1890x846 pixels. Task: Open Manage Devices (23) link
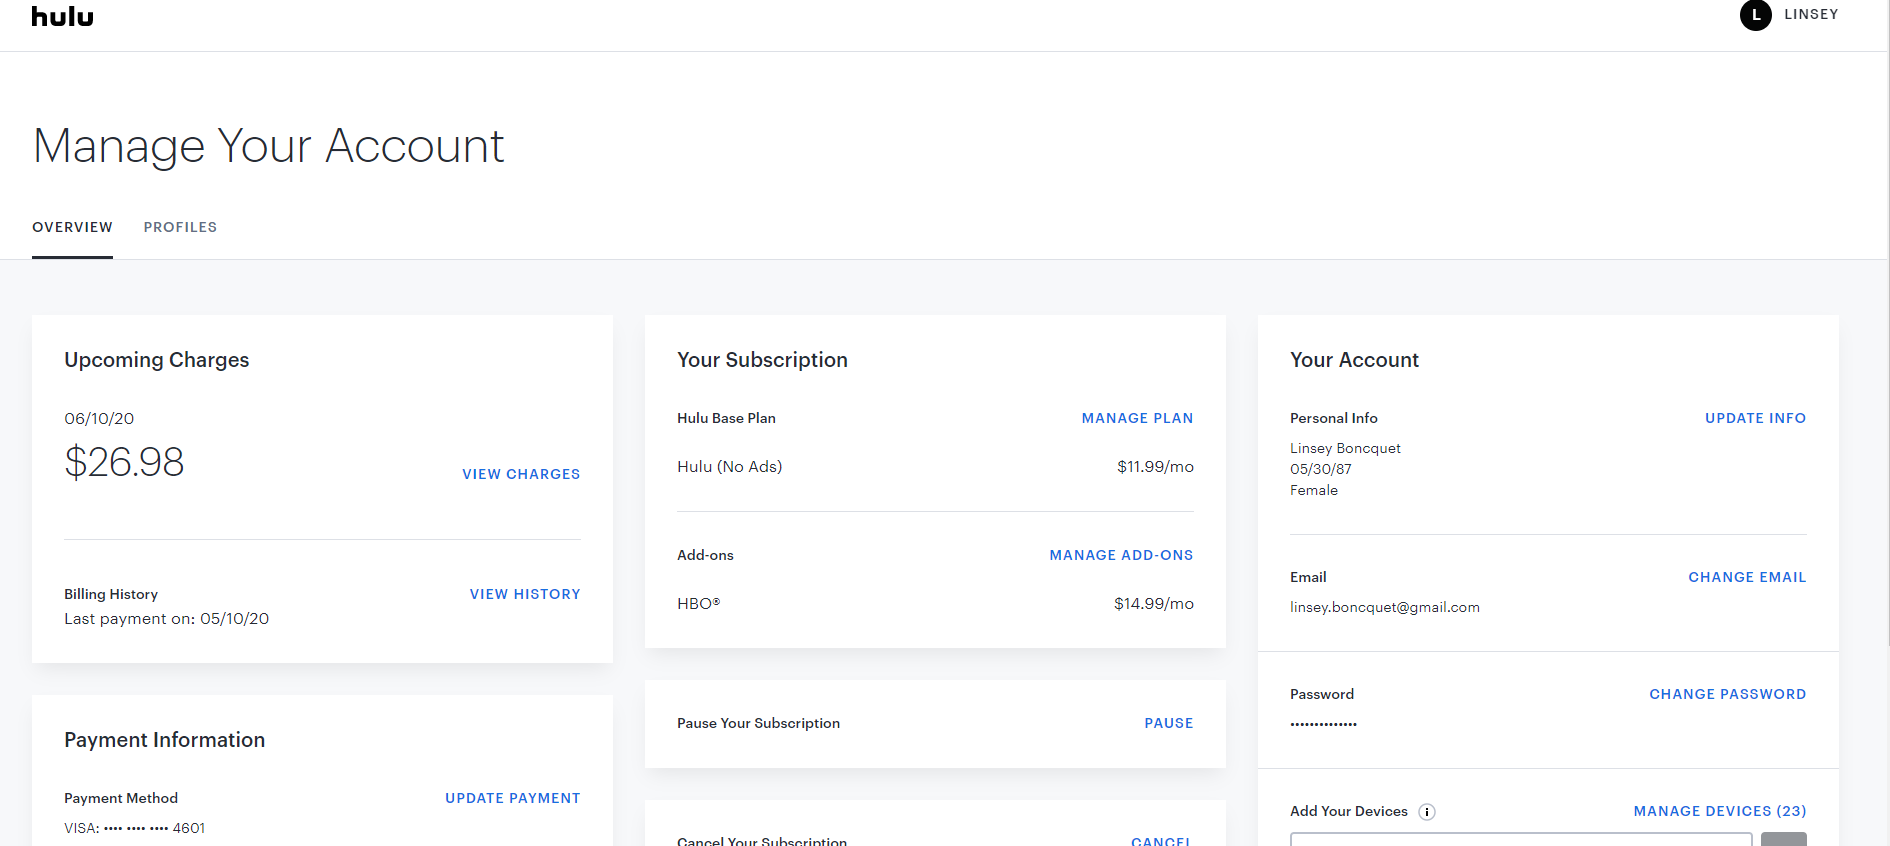[1720, 811]
